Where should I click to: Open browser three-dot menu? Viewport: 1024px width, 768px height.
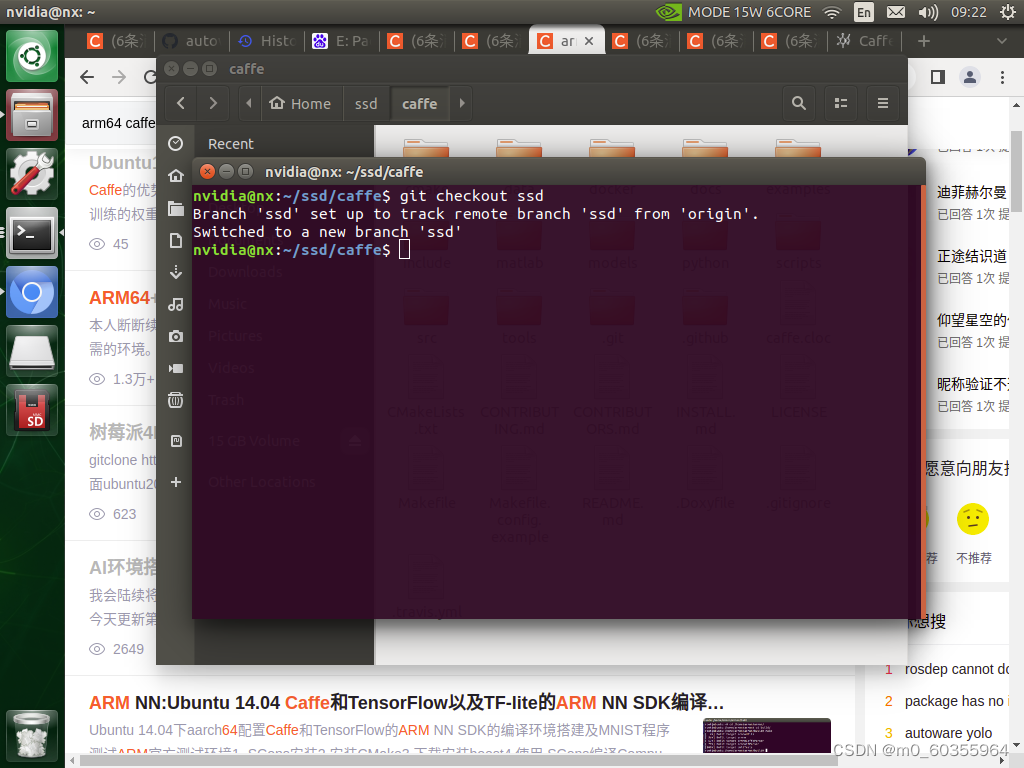[1002, 77]
